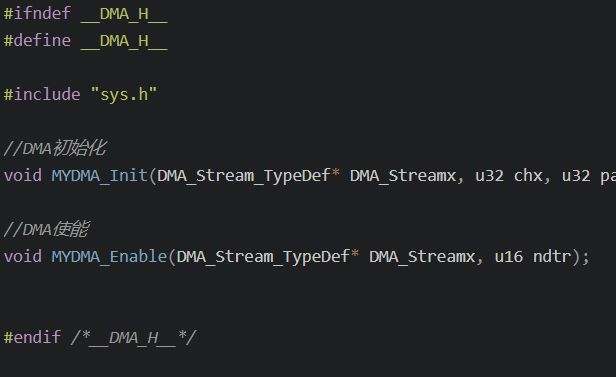Image resolution: width=616 pixels, height=377 pixels.
Task: Click DMA_Stream_TypeDef in MYDMA_Enable declaration
Action: (x=263, y=256)
